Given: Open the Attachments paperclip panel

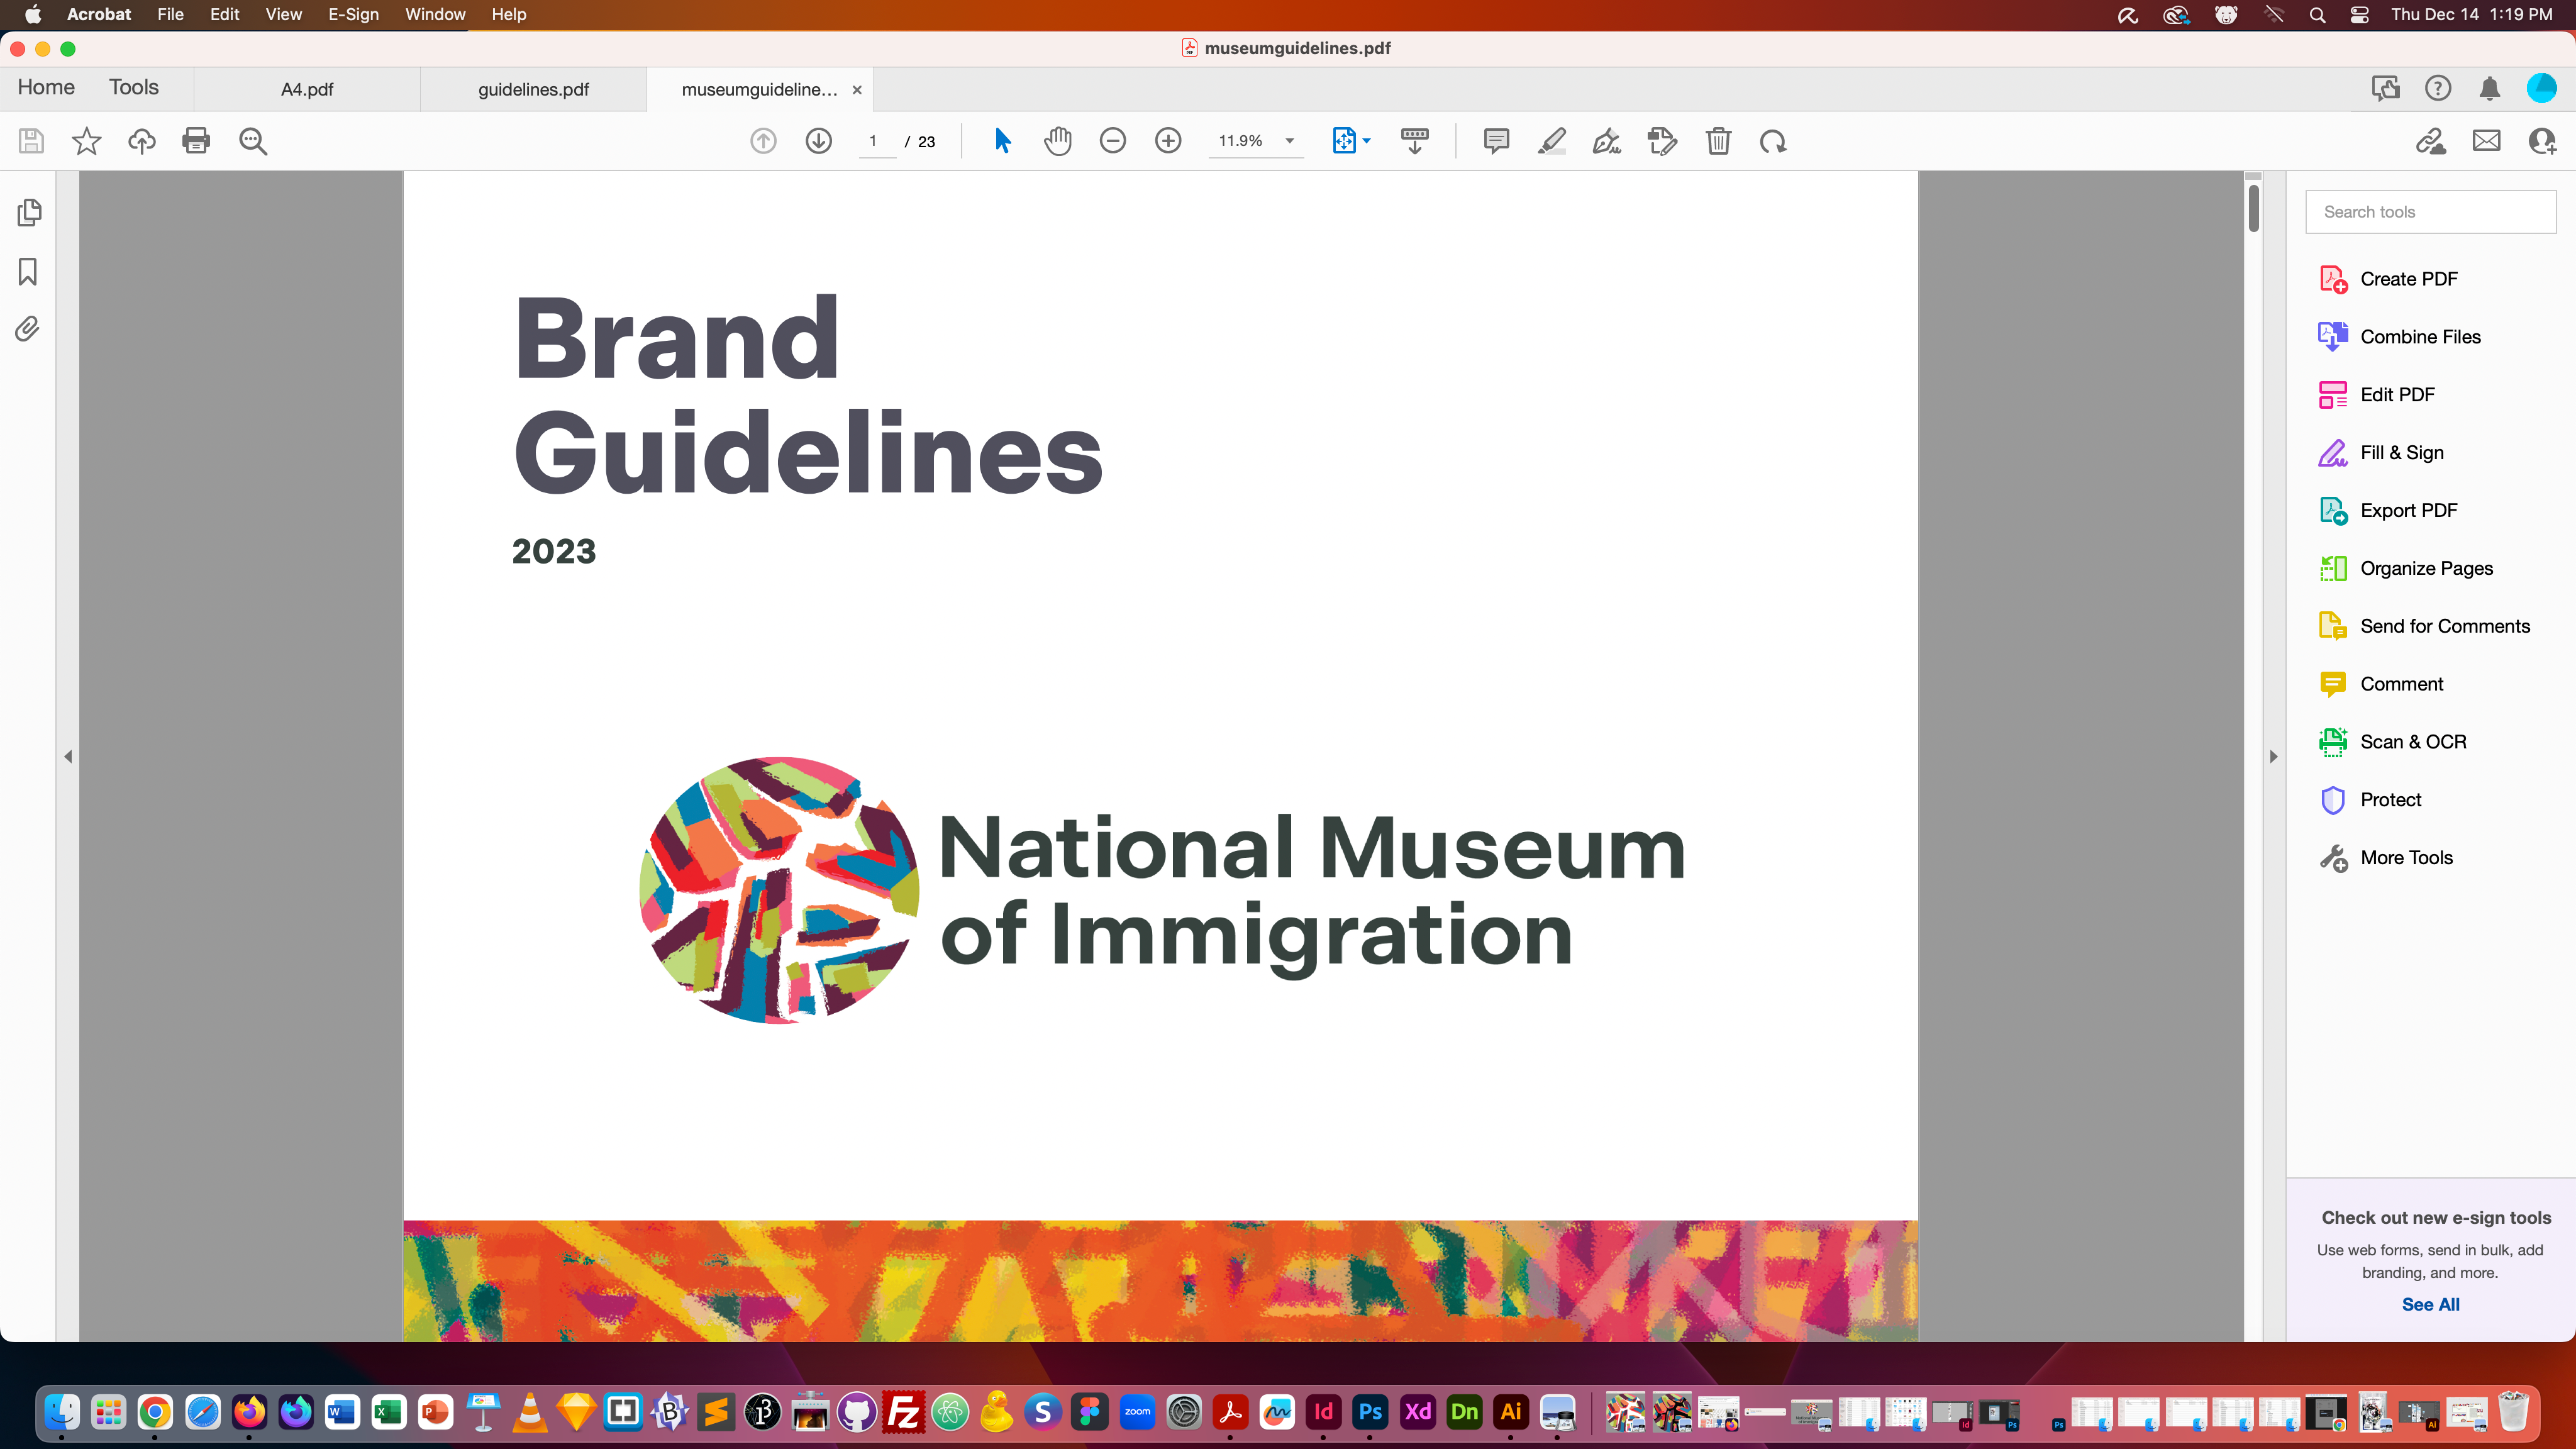Looking at the screenshot, I should coord(28,329).
